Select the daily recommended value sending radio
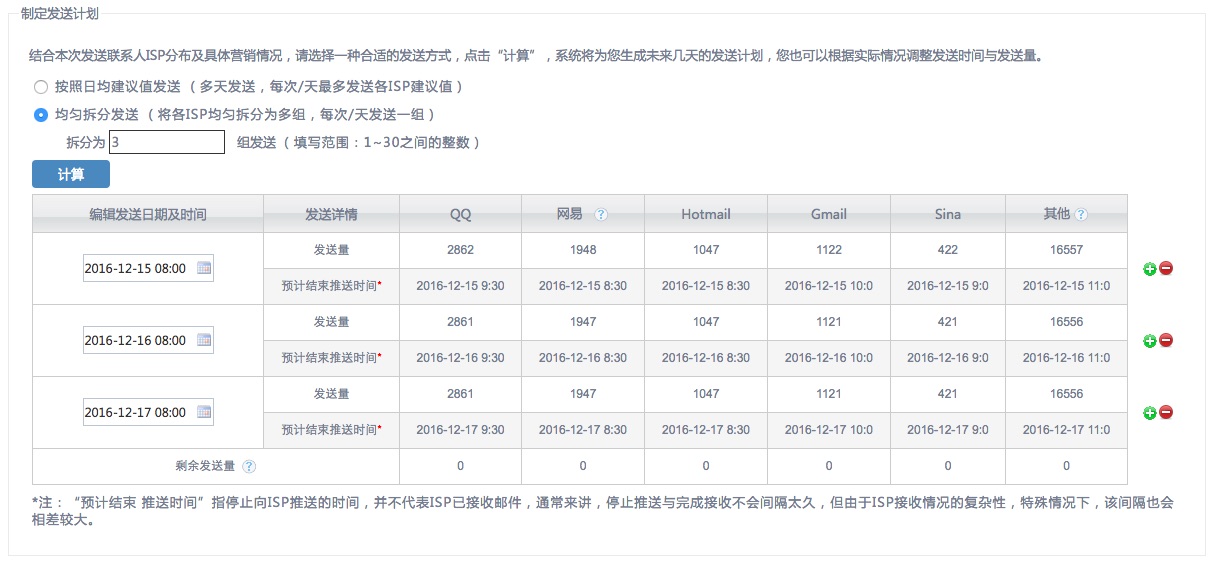This screenshot has width=1215, height=565. click(41, 87)
